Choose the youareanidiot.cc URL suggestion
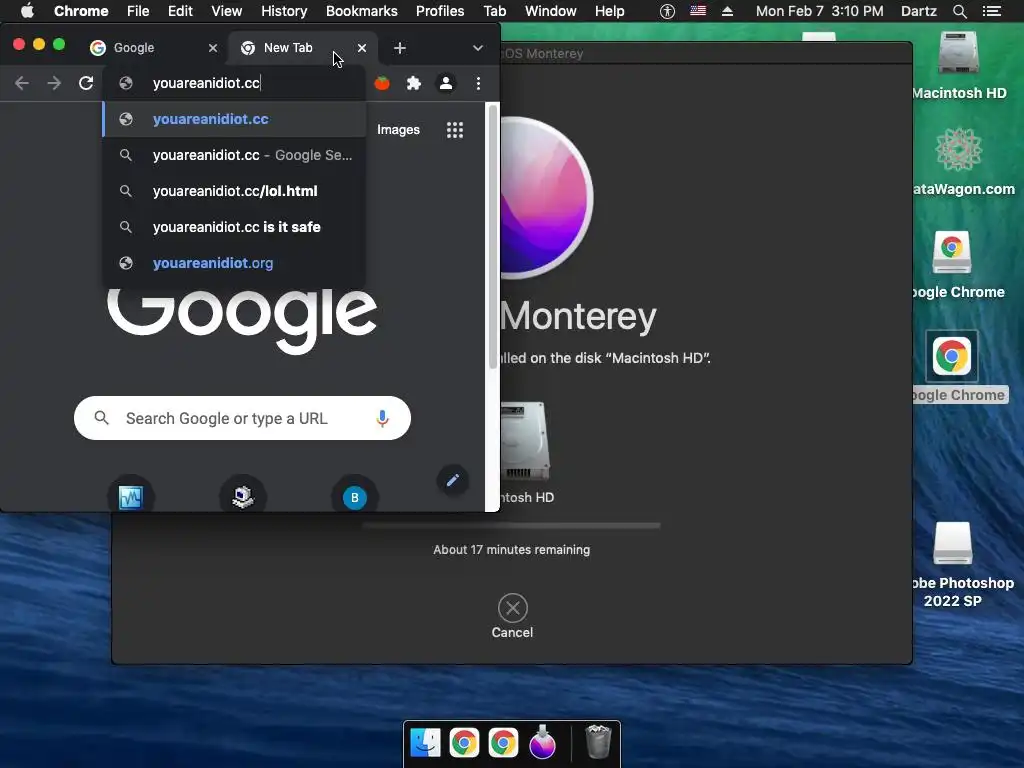 tap(234, 120)
